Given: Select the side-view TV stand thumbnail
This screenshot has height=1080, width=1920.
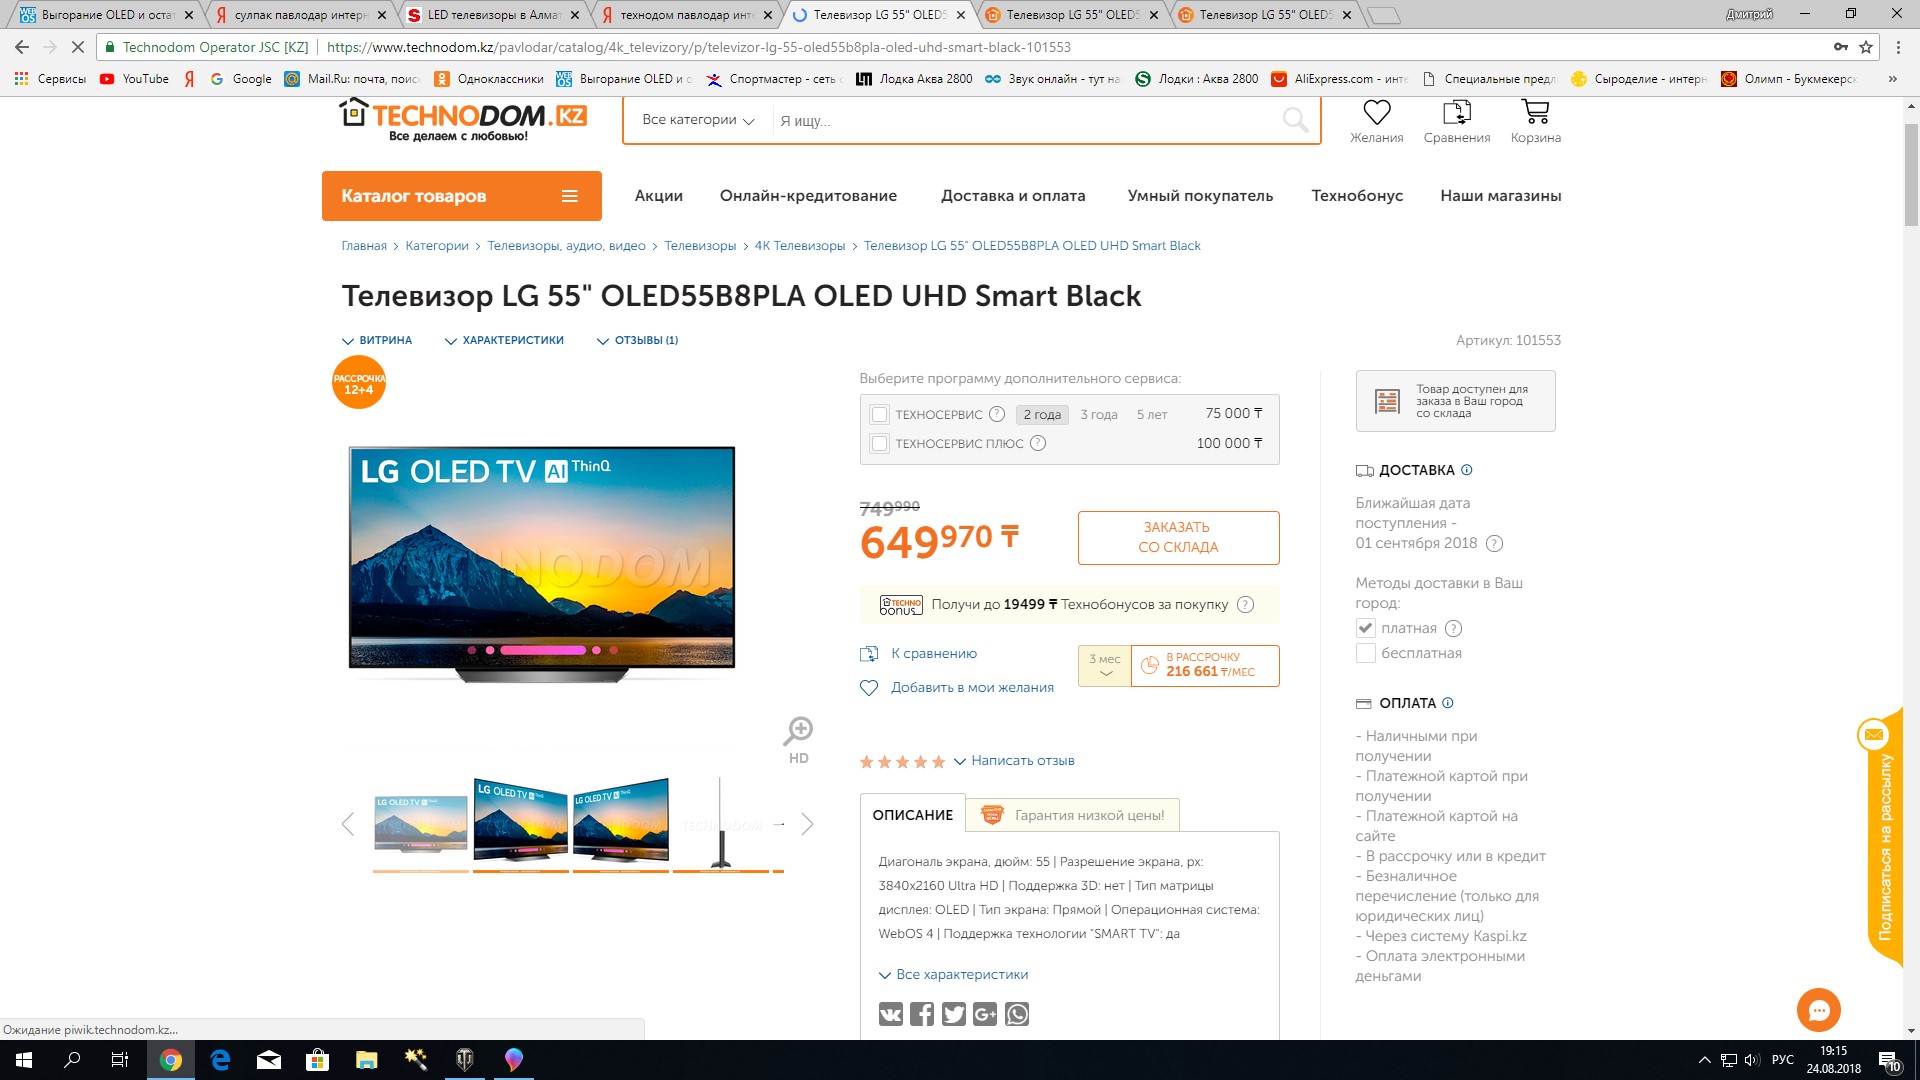Looking at the screenshot, I should click(x=720, y=823).
